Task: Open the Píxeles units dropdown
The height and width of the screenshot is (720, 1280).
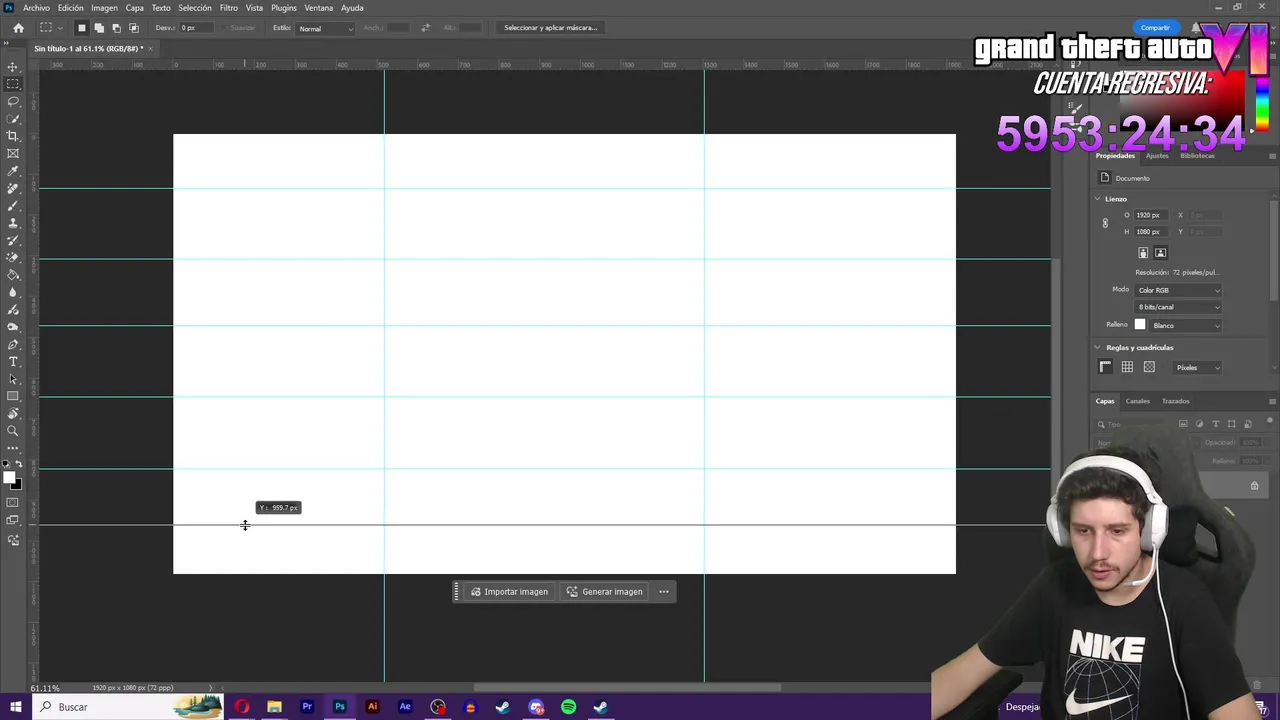Action: pos(1197,367)
